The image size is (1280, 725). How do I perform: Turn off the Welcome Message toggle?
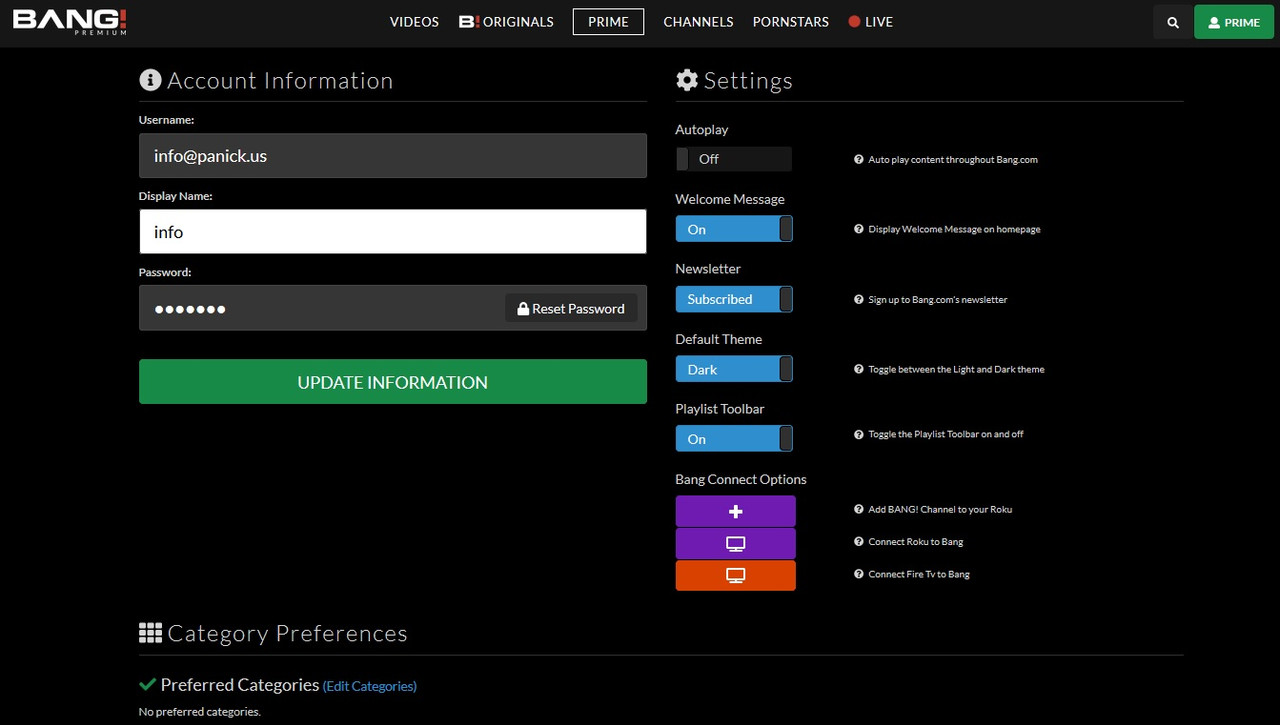tap(733, 229)
